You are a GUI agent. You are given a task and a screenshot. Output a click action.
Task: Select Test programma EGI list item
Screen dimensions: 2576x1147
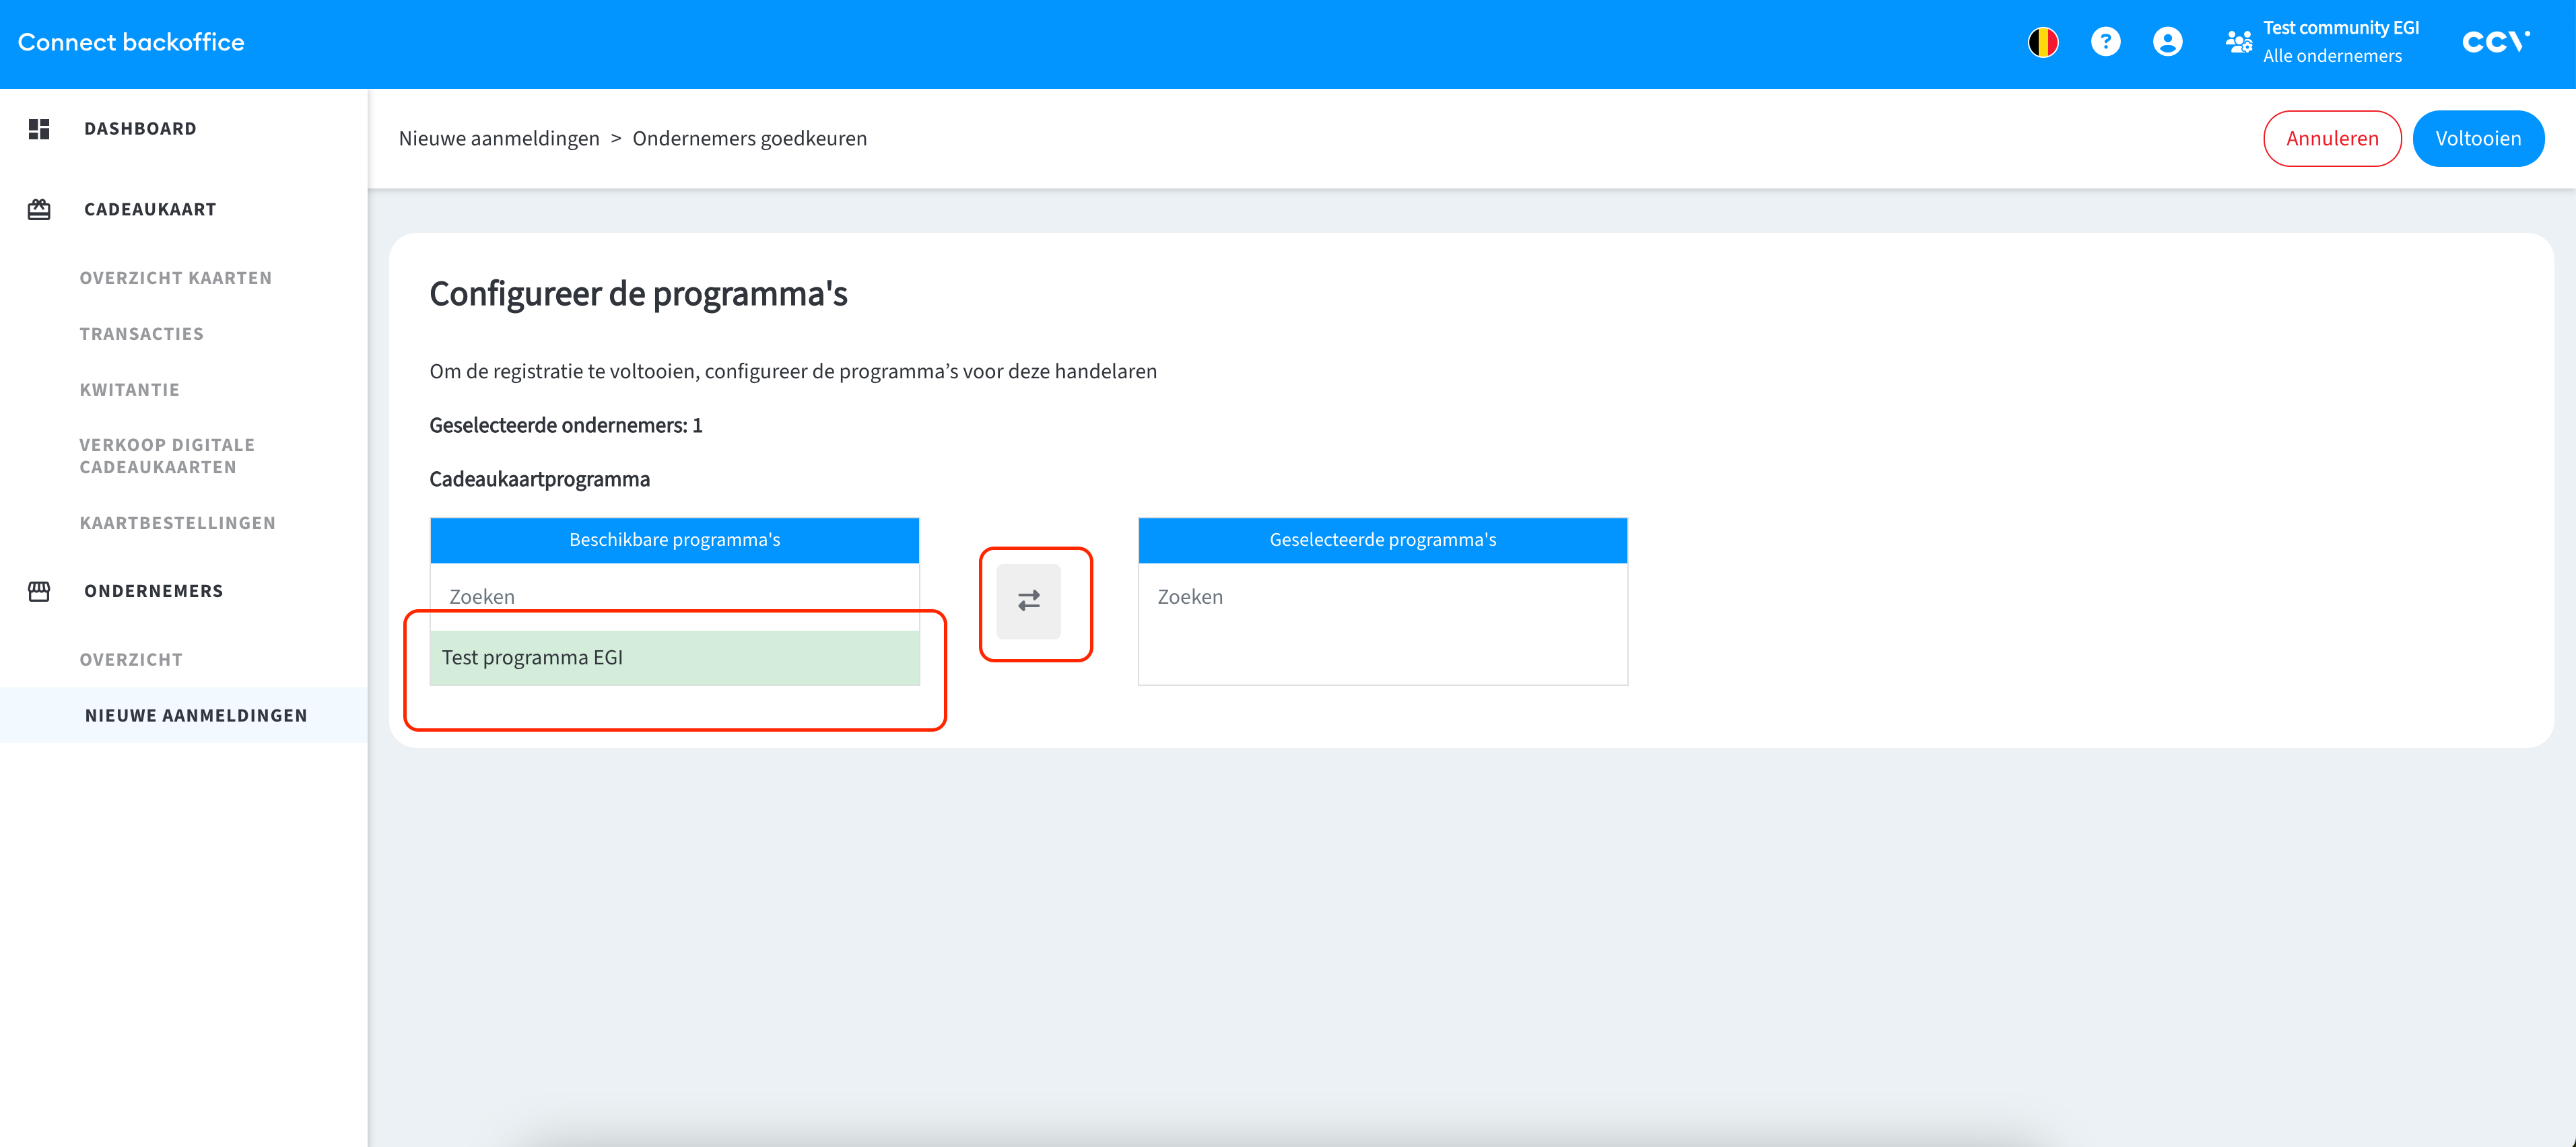pos(674,658)
